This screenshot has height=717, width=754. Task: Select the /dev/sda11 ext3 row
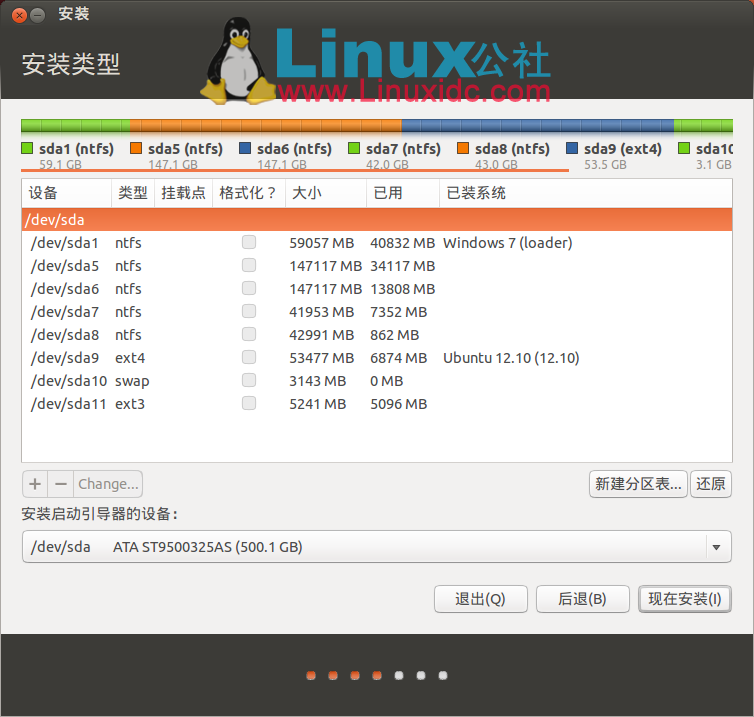[x=377, y=404]
